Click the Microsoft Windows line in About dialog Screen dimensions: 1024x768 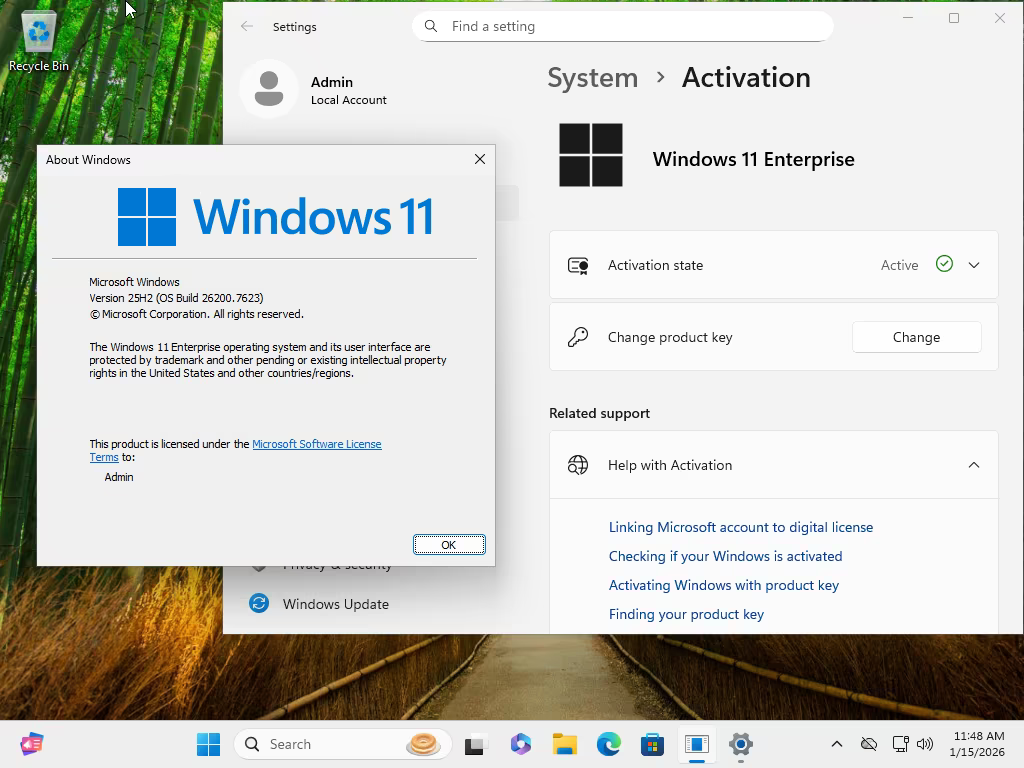tap(135, 282)
